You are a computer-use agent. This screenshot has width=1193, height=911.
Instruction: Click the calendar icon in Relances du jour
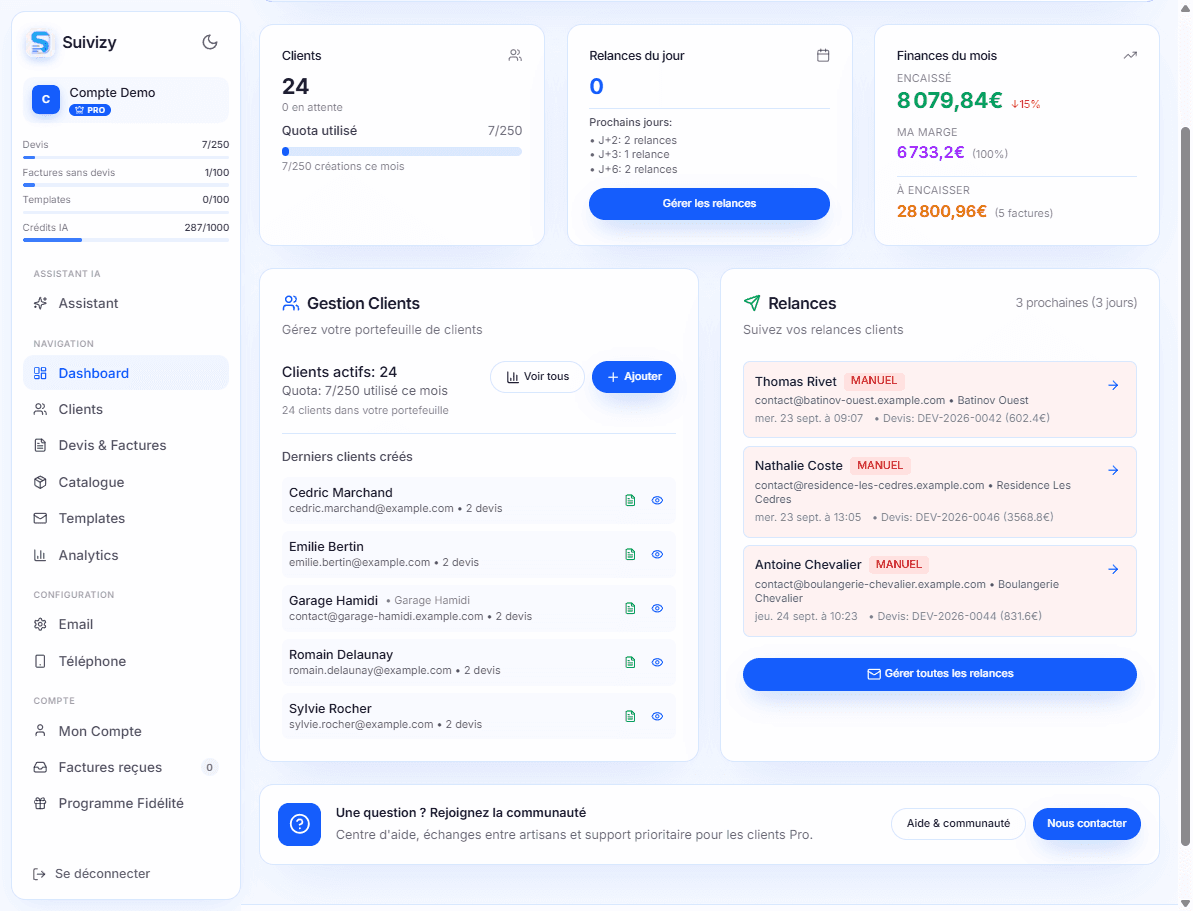pyautogui.click(x=822, y=56)
